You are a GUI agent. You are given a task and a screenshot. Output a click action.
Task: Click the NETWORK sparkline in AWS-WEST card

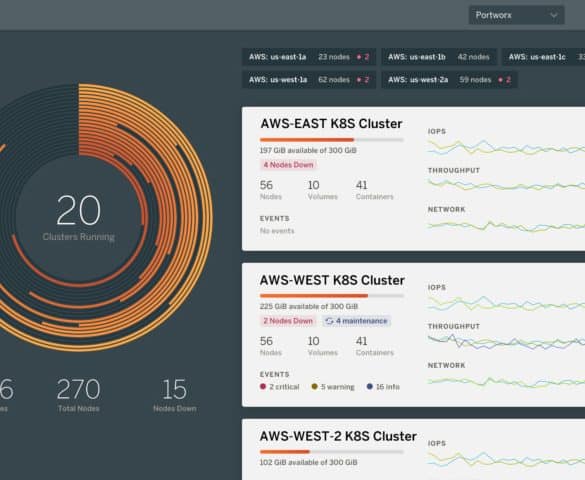506,382
